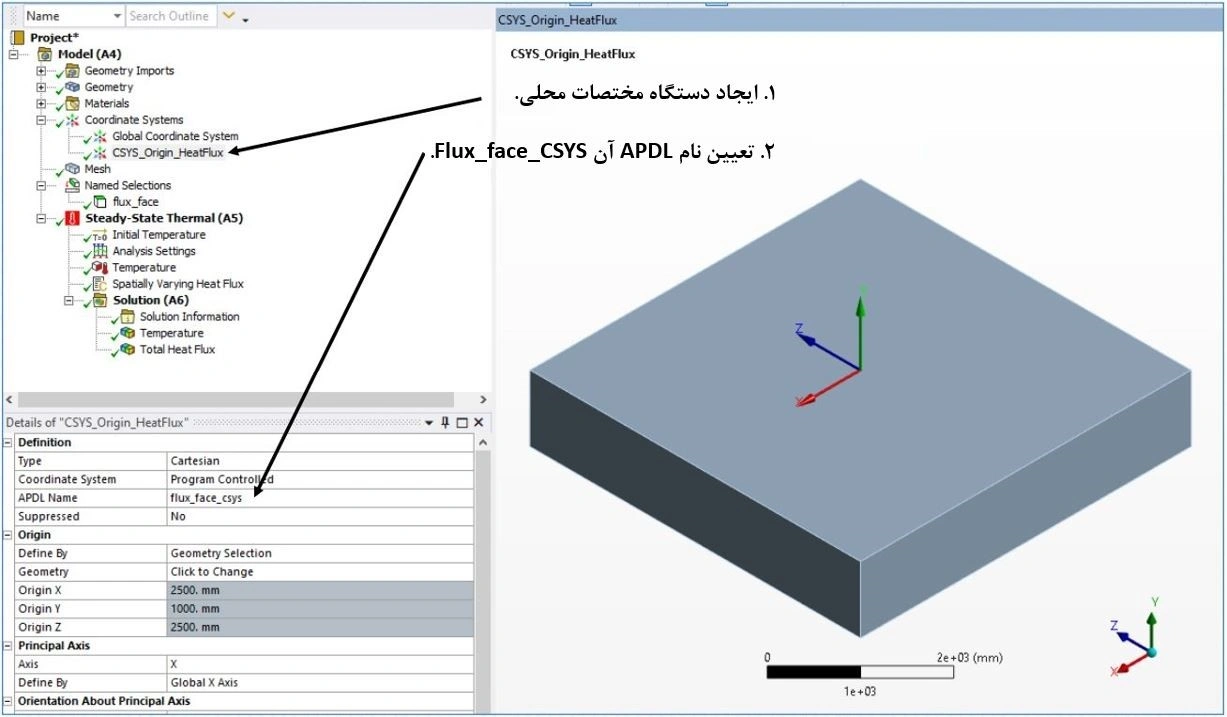
Task: Select CSYS_Origin_HeatFlux in the outline
Action: [168, 153]
